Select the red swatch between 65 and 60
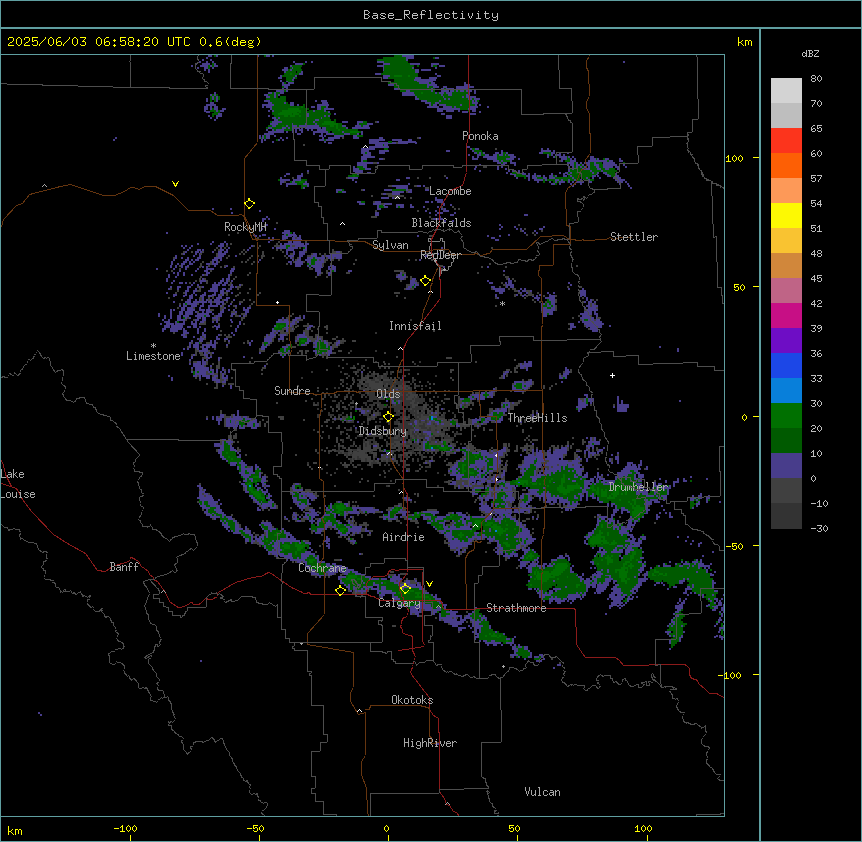Screen dimensions: 862x842 [x=786, y=141]
